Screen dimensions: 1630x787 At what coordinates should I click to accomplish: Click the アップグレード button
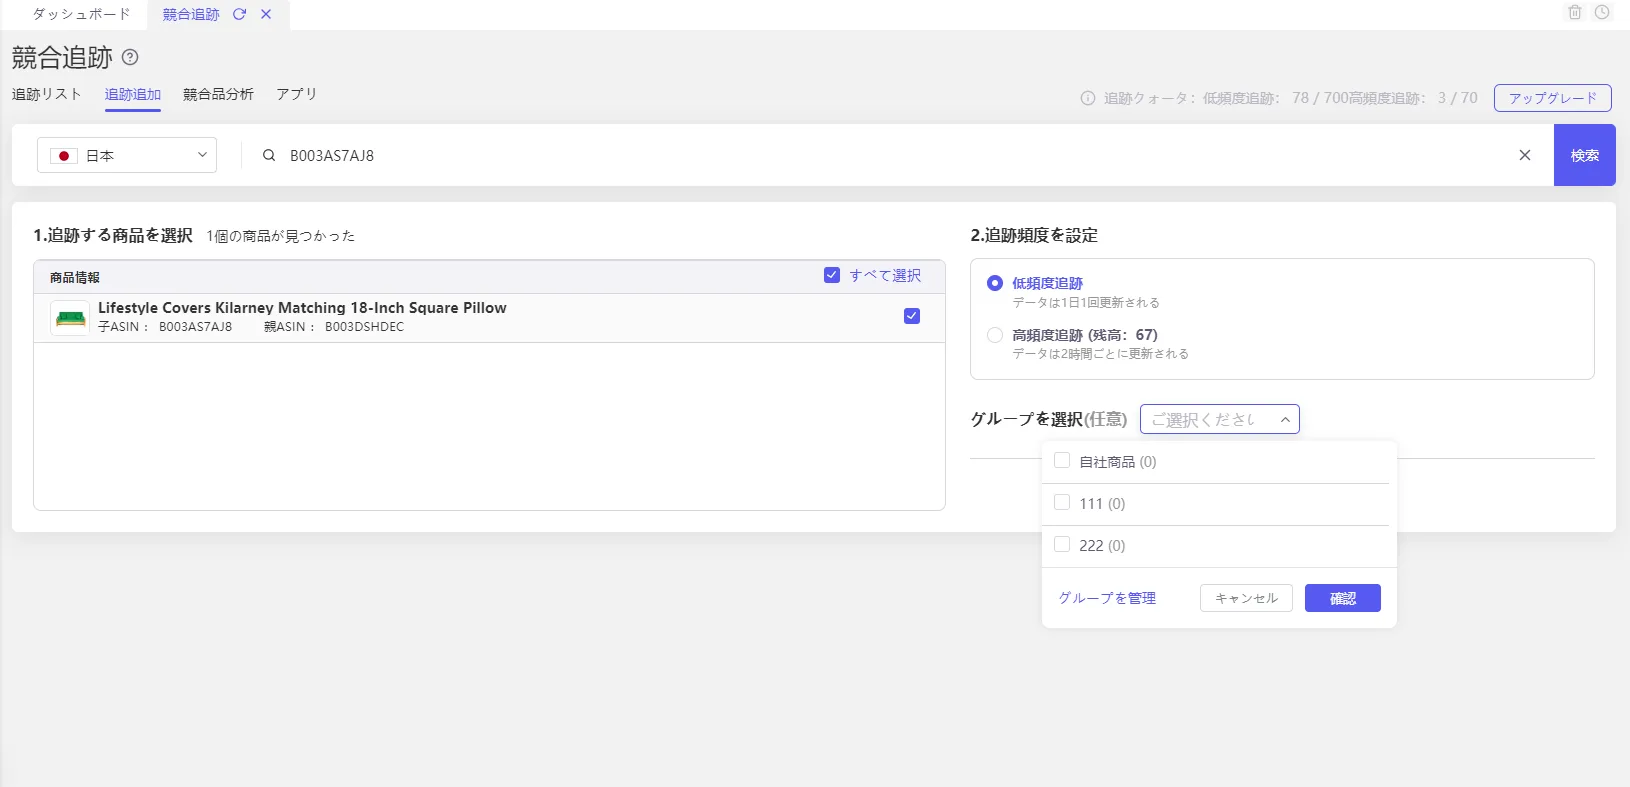coord(1553,98)
